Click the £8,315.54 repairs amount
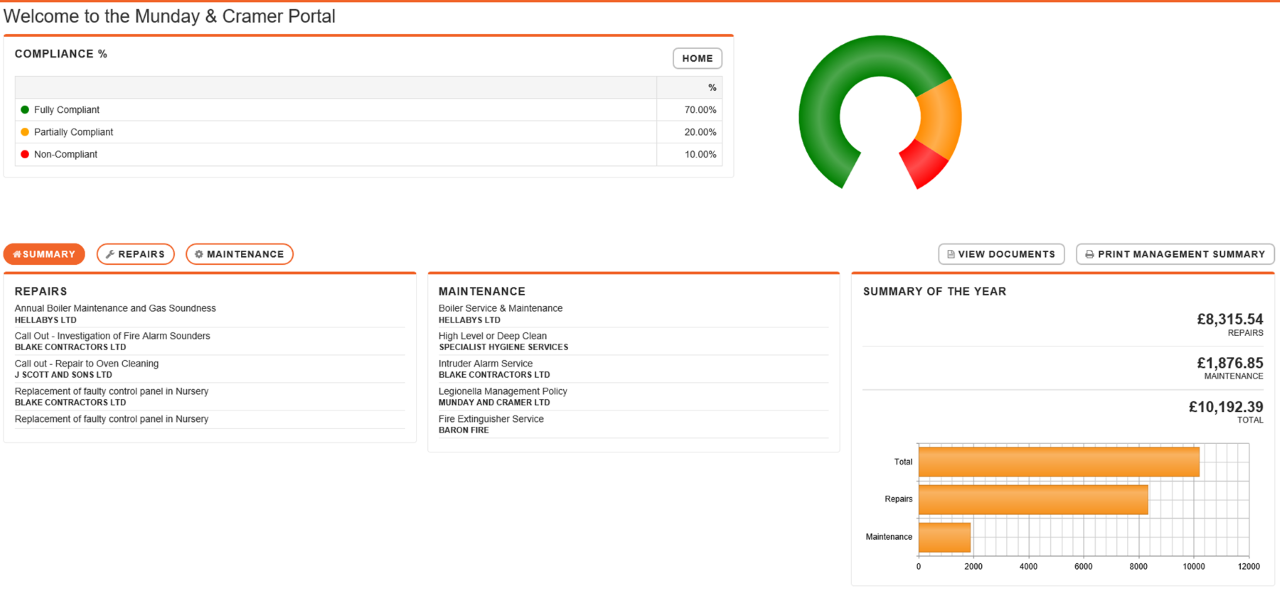The image size is (1280, 591). click(1229, 319)
